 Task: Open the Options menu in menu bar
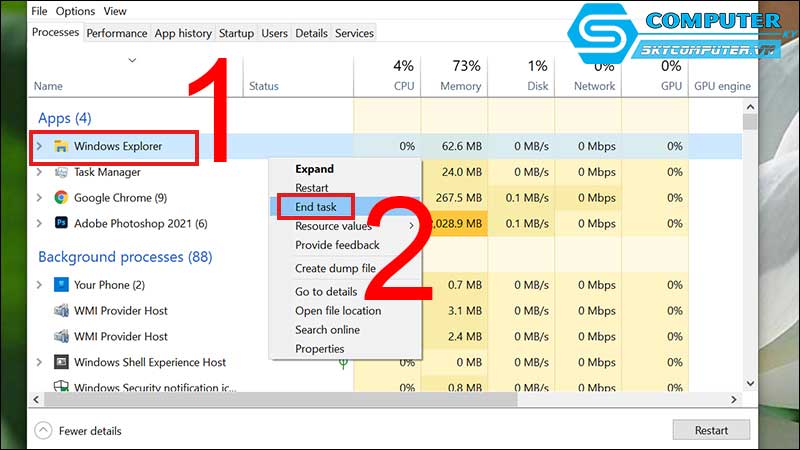click(x=75, y=11)
